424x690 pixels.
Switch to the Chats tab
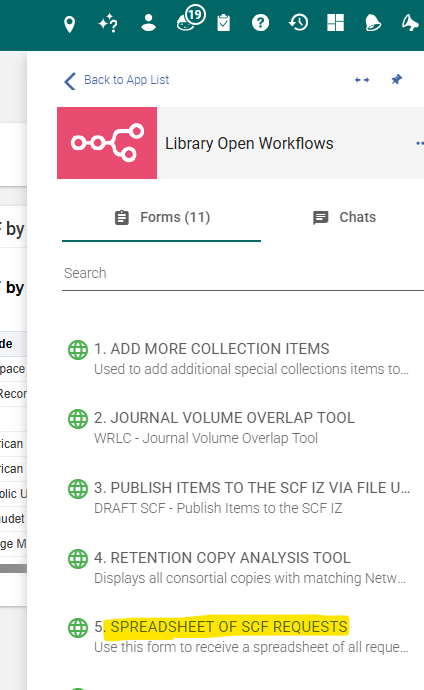tap(344, 218)
